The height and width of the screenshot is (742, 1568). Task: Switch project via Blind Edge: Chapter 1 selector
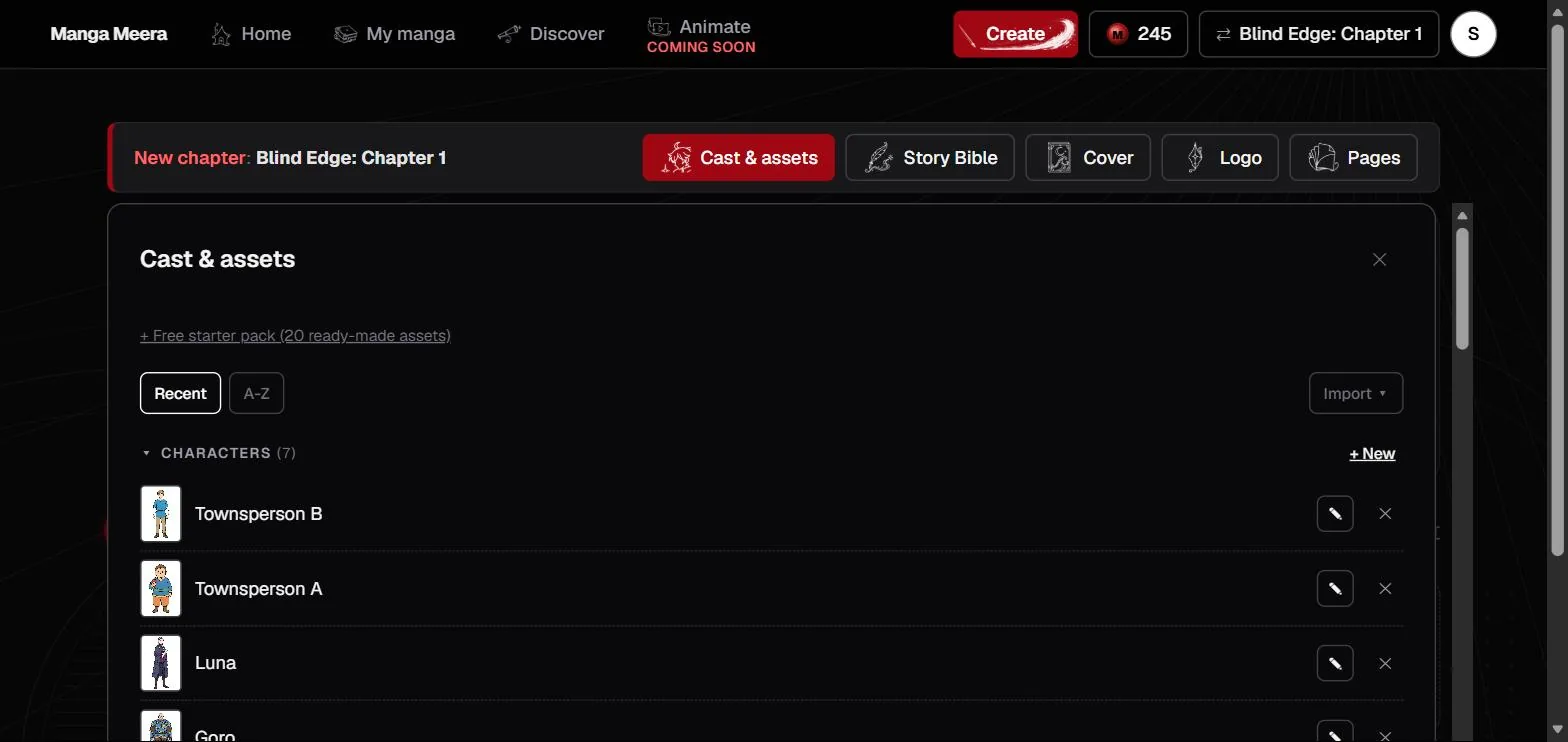pyautogui.click(x=1318, y=34)
